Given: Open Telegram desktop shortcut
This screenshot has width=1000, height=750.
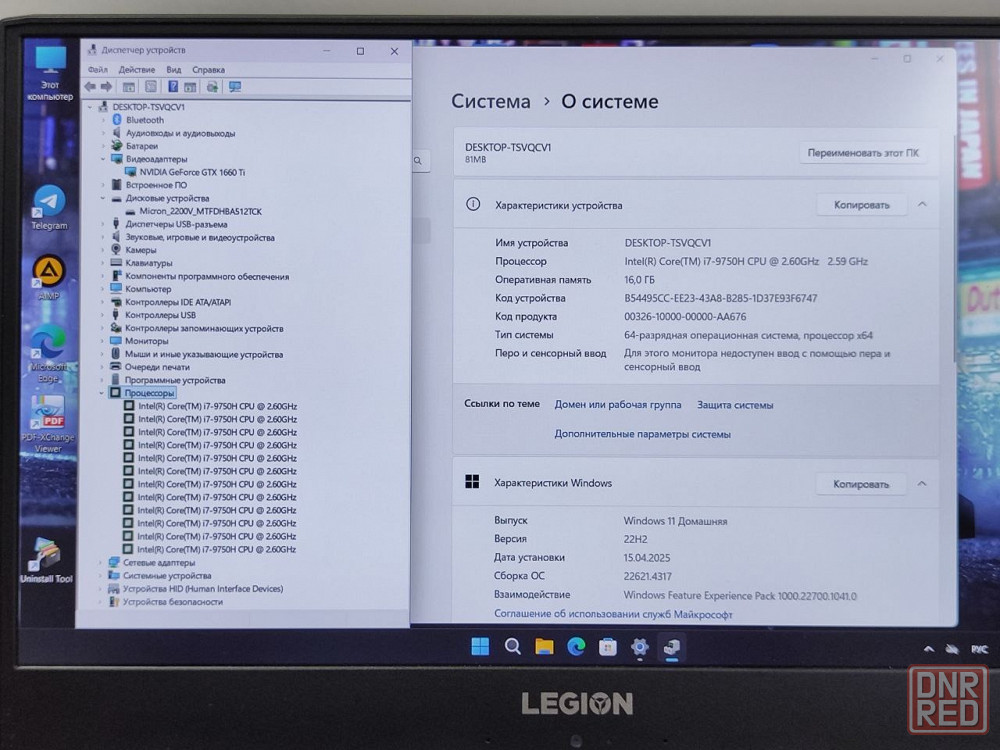Looking at the screenshot, I should (49, 207).
